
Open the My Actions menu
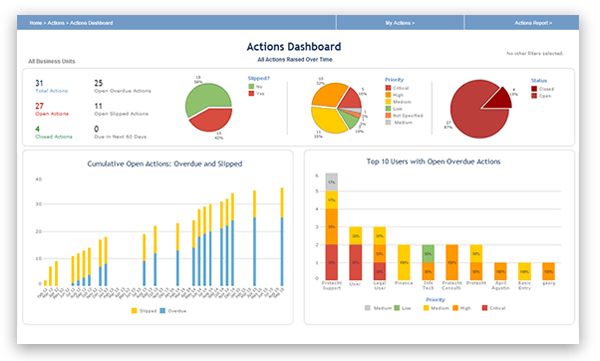400,23
